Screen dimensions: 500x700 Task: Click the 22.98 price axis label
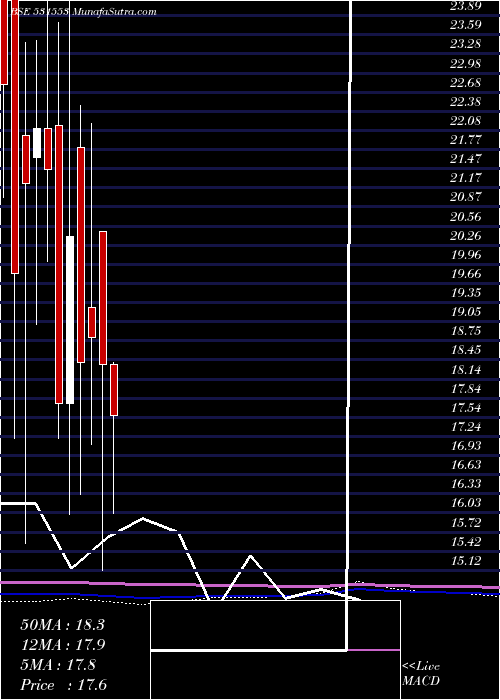(x=465, y=63)
